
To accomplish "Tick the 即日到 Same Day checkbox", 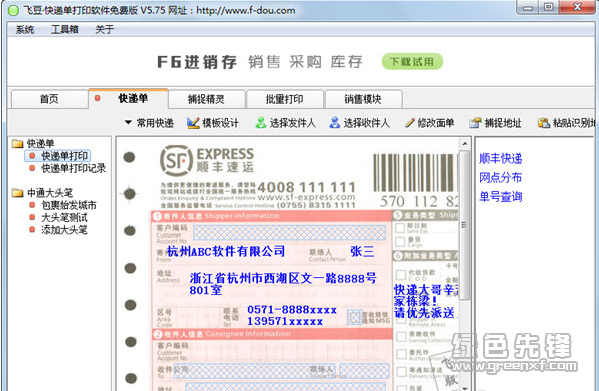I will pyautogui.click(x=400, y=228).
